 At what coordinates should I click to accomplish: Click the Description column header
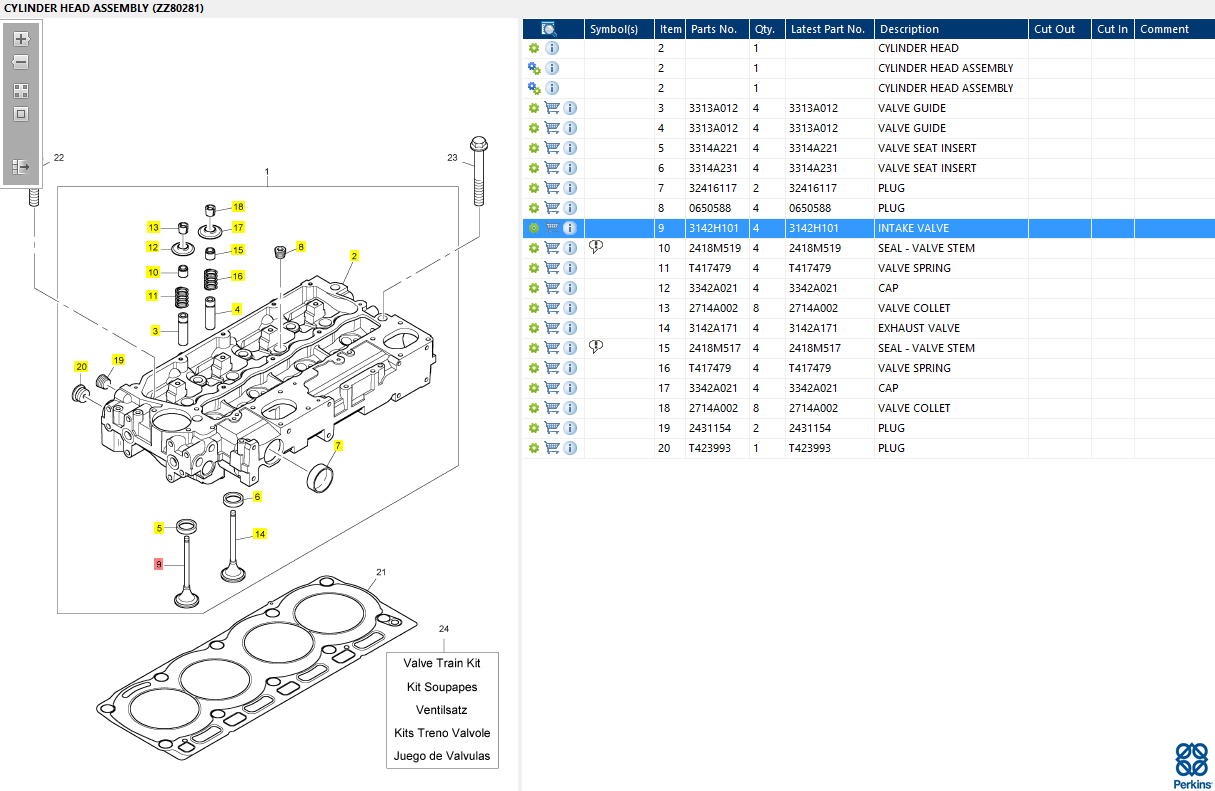pos(952,29)
